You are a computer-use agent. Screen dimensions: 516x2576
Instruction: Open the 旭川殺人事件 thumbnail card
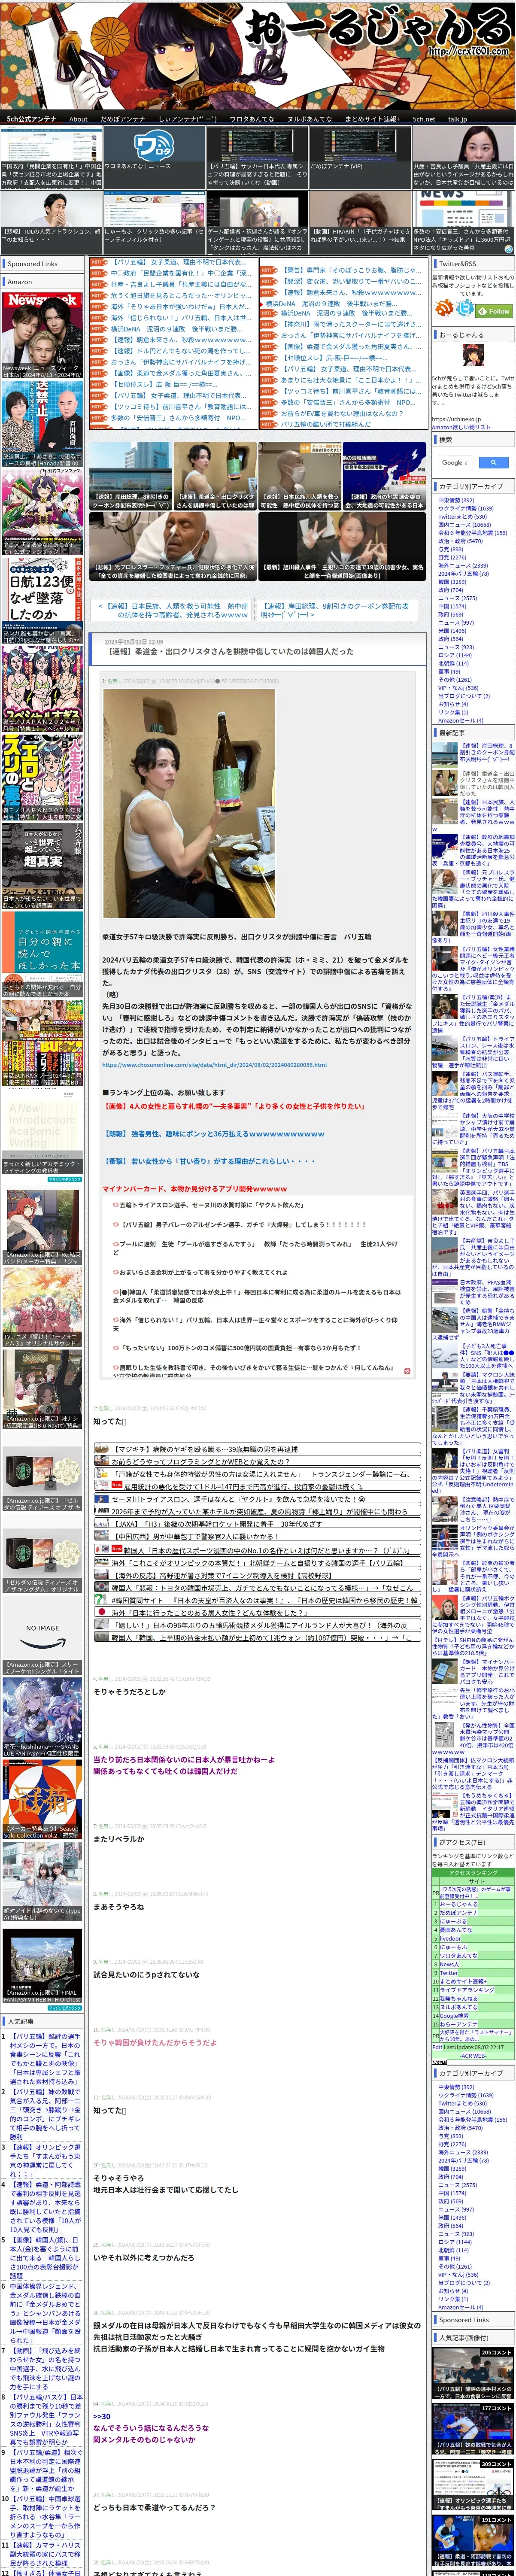pos(342,547)
